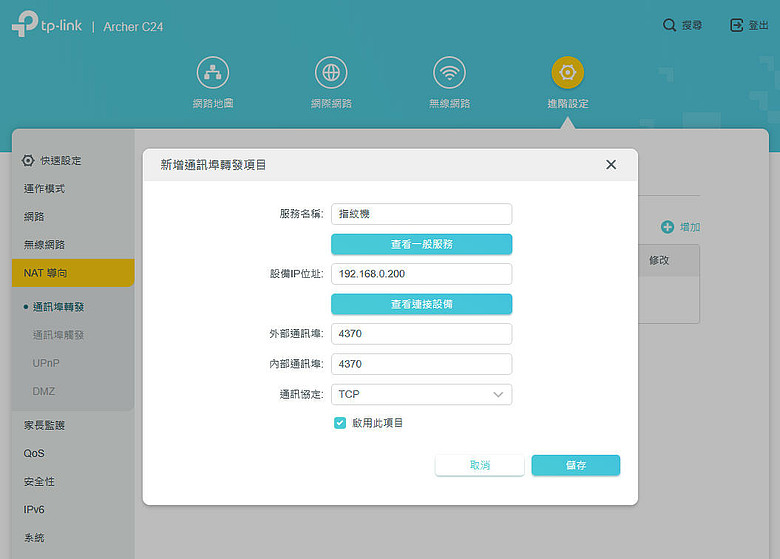The width and height of the screenshot is (780, 559).
Task: Select the 進階設定 advanced gear icon
Action: click(x=568, y=73)
